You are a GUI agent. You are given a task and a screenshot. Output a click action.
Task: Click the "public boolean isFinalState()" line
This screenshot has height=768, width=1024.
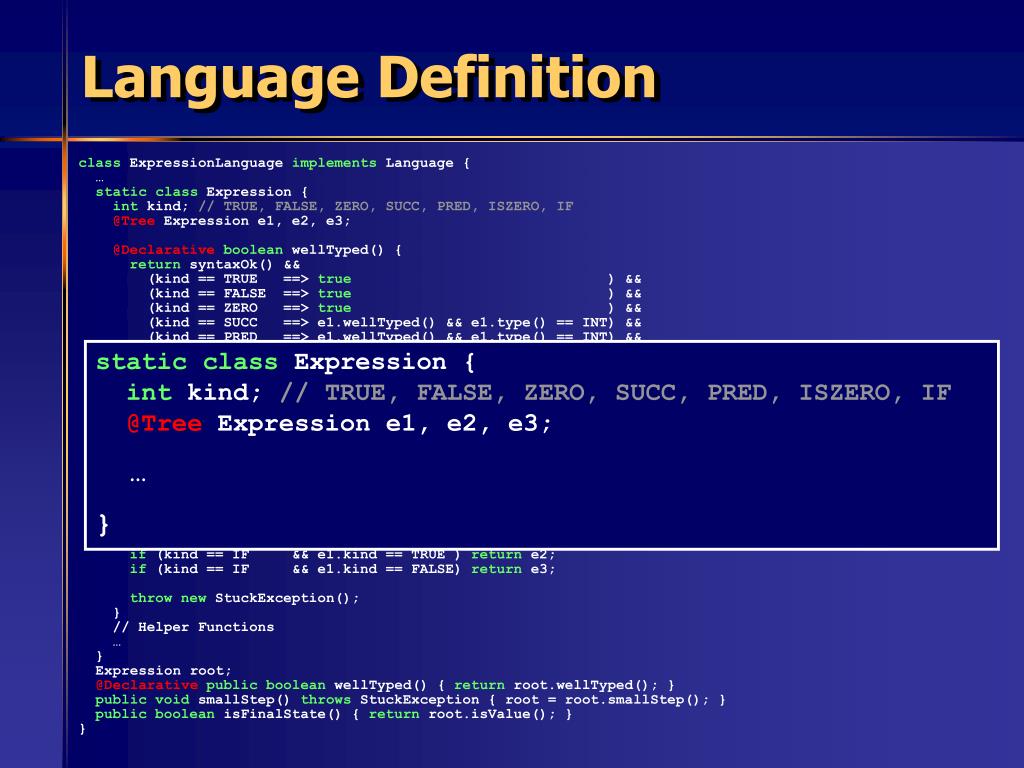[x=334, y=714]
